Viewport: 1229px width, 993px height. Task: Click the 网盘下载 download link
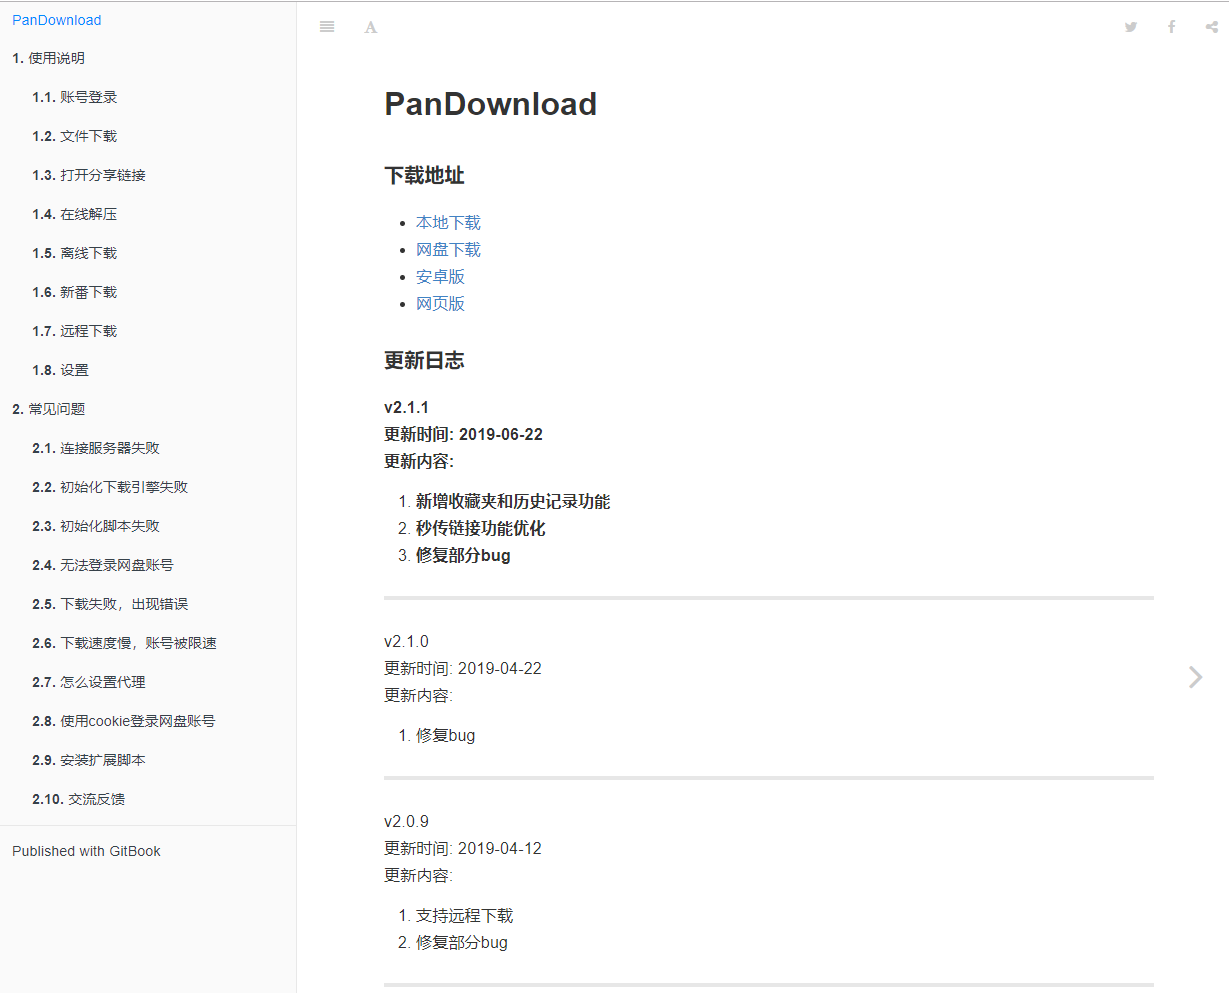[x=448, y=249]
